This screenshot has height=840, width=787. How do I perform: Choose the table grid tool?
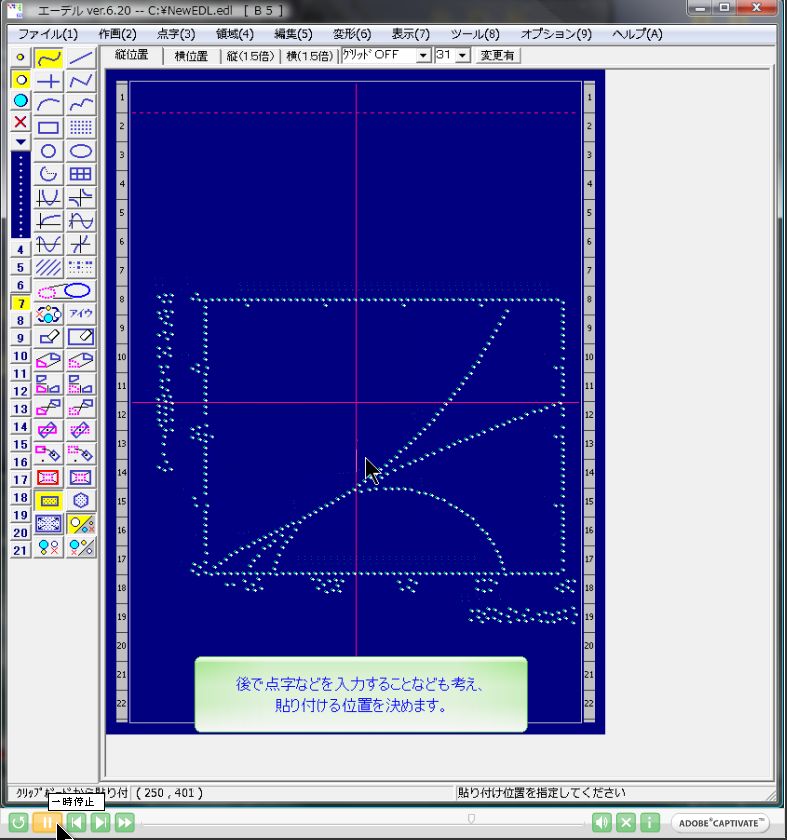(81, 174)
